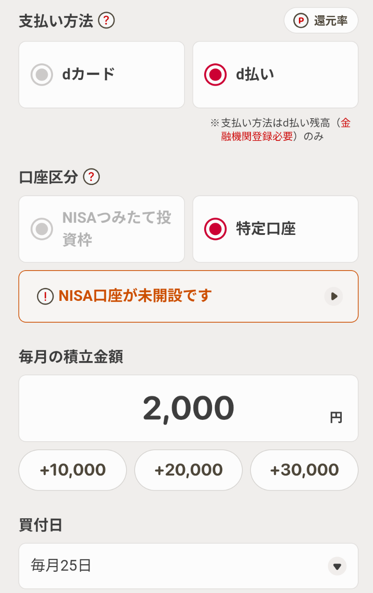Add +20,000 to monthly amount
The width and height of the screenshot is (373, 593).
(188, 470)
